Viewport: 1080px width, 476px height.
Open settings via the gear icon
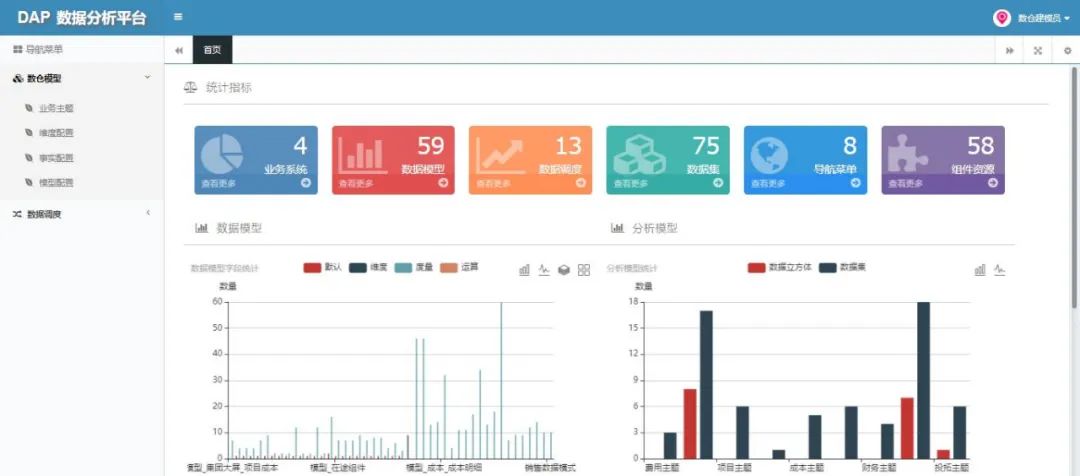(1068, 50)
